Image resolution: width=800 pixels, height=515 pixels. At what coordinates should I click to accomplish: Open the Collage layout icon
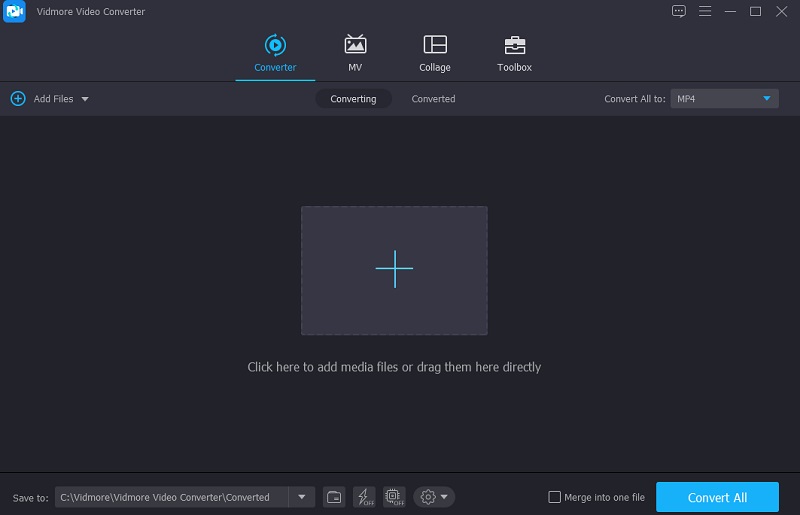coord(435,45)
